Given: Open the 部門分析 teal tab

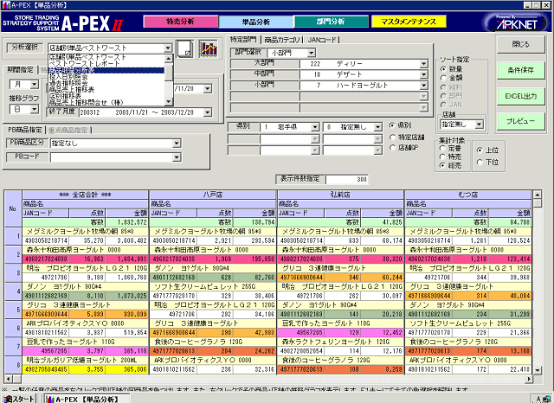Looking at the screenshot, I should click(331, 22).
